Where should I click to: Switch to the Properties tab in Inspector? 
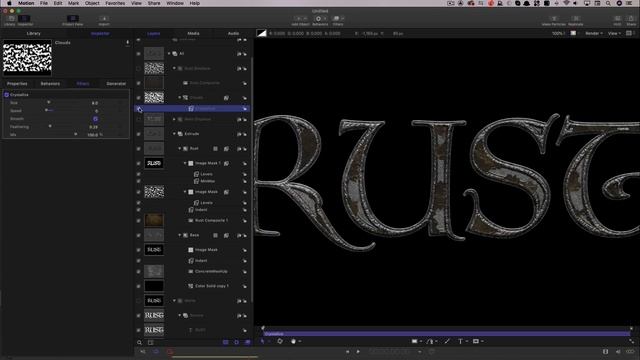tap(17, 84)
